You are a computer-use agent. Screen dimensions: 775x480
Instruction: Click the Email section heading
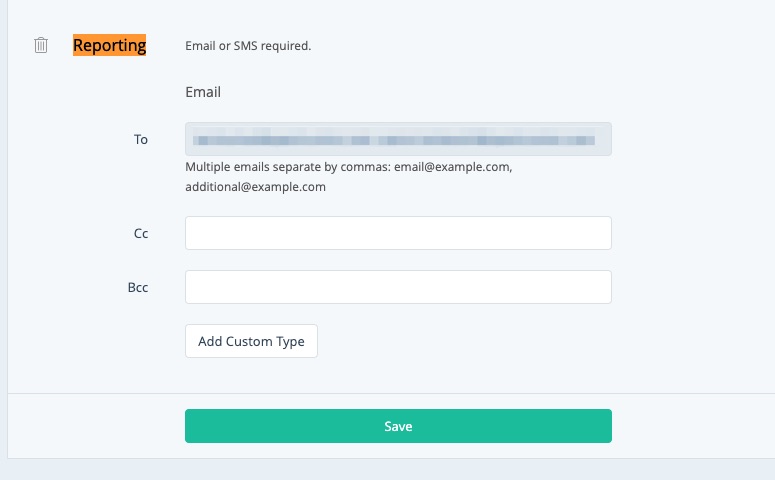[x=203, y=92]
